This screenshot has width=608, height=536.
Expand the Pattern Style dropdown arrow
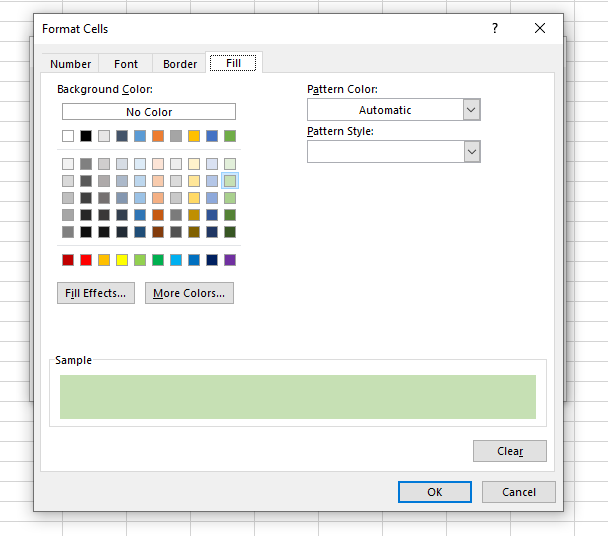[472, 152]
